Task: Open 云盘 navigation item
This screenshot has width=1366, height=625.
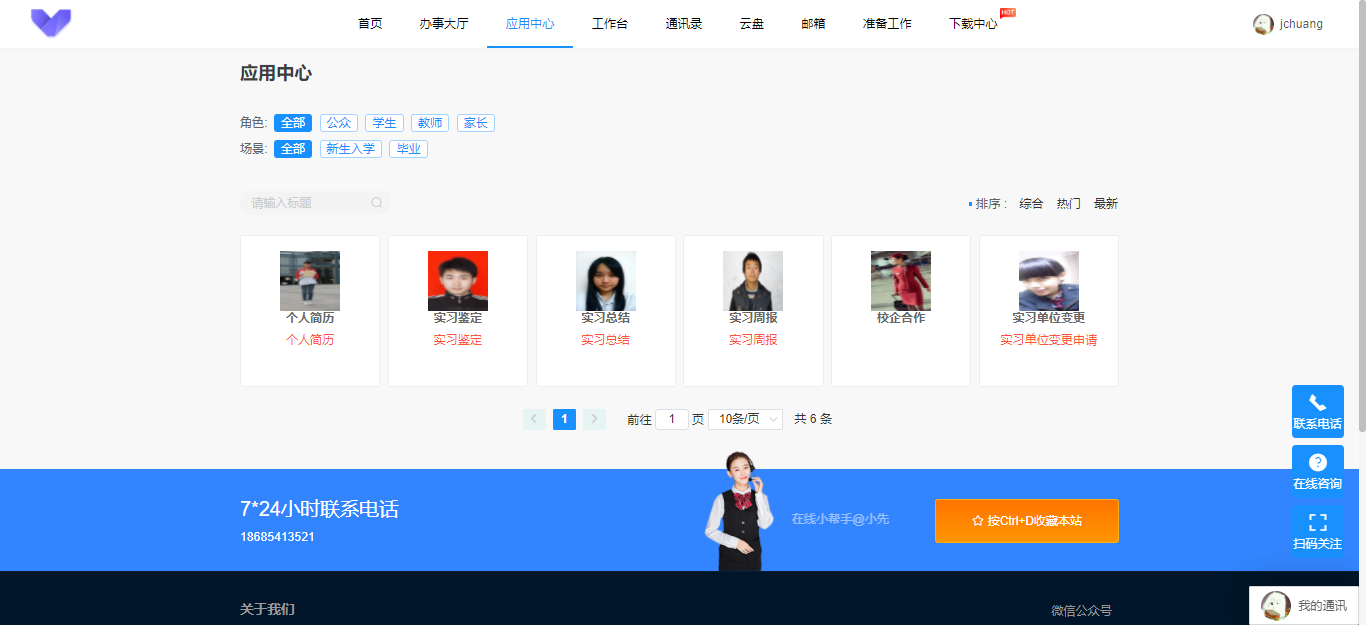Action: pos(752,24)
